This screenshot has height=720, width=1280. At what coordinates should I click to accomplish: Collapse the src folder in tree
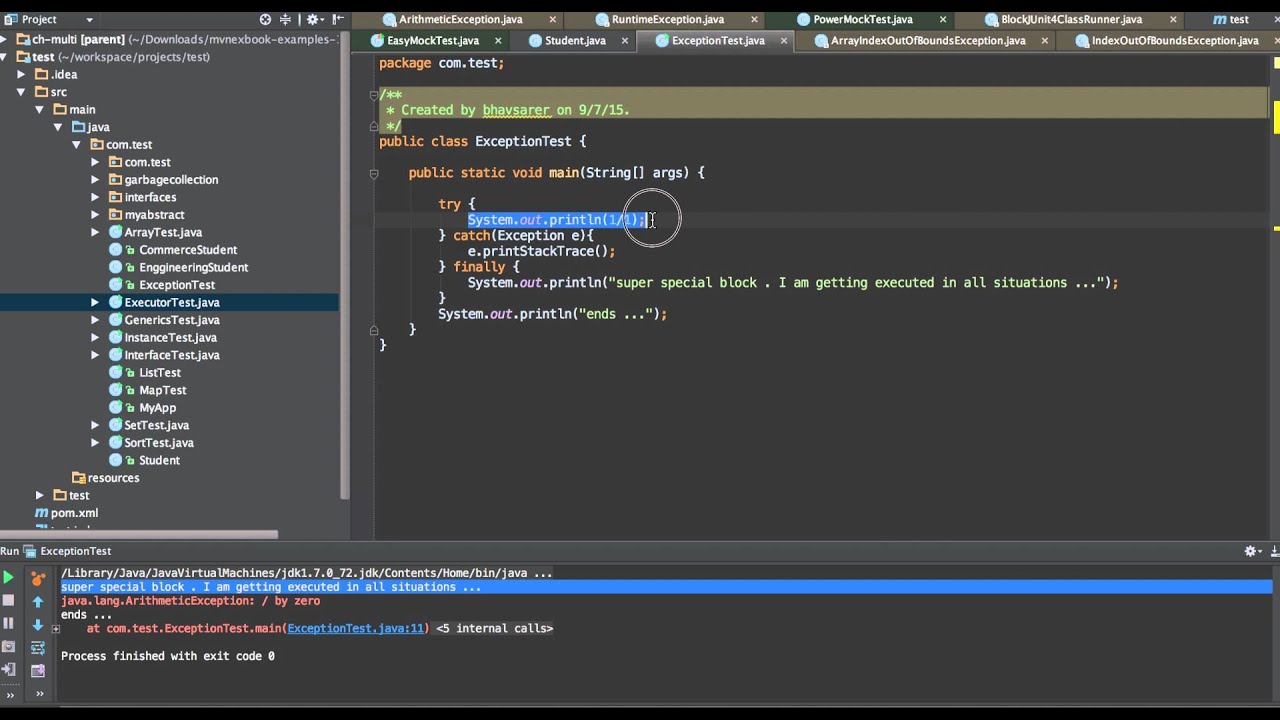tap(20, 92)
